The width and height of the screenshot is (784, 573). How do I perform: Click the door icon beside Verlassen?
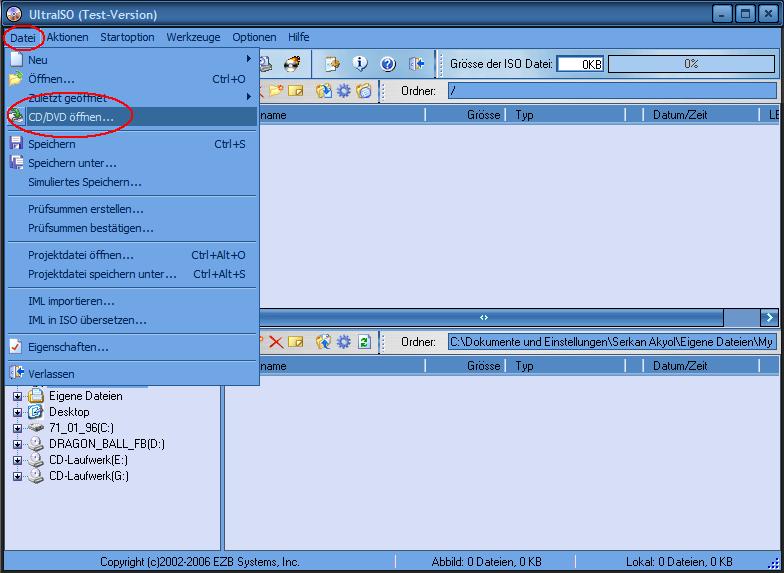click(x=16, y=373)
